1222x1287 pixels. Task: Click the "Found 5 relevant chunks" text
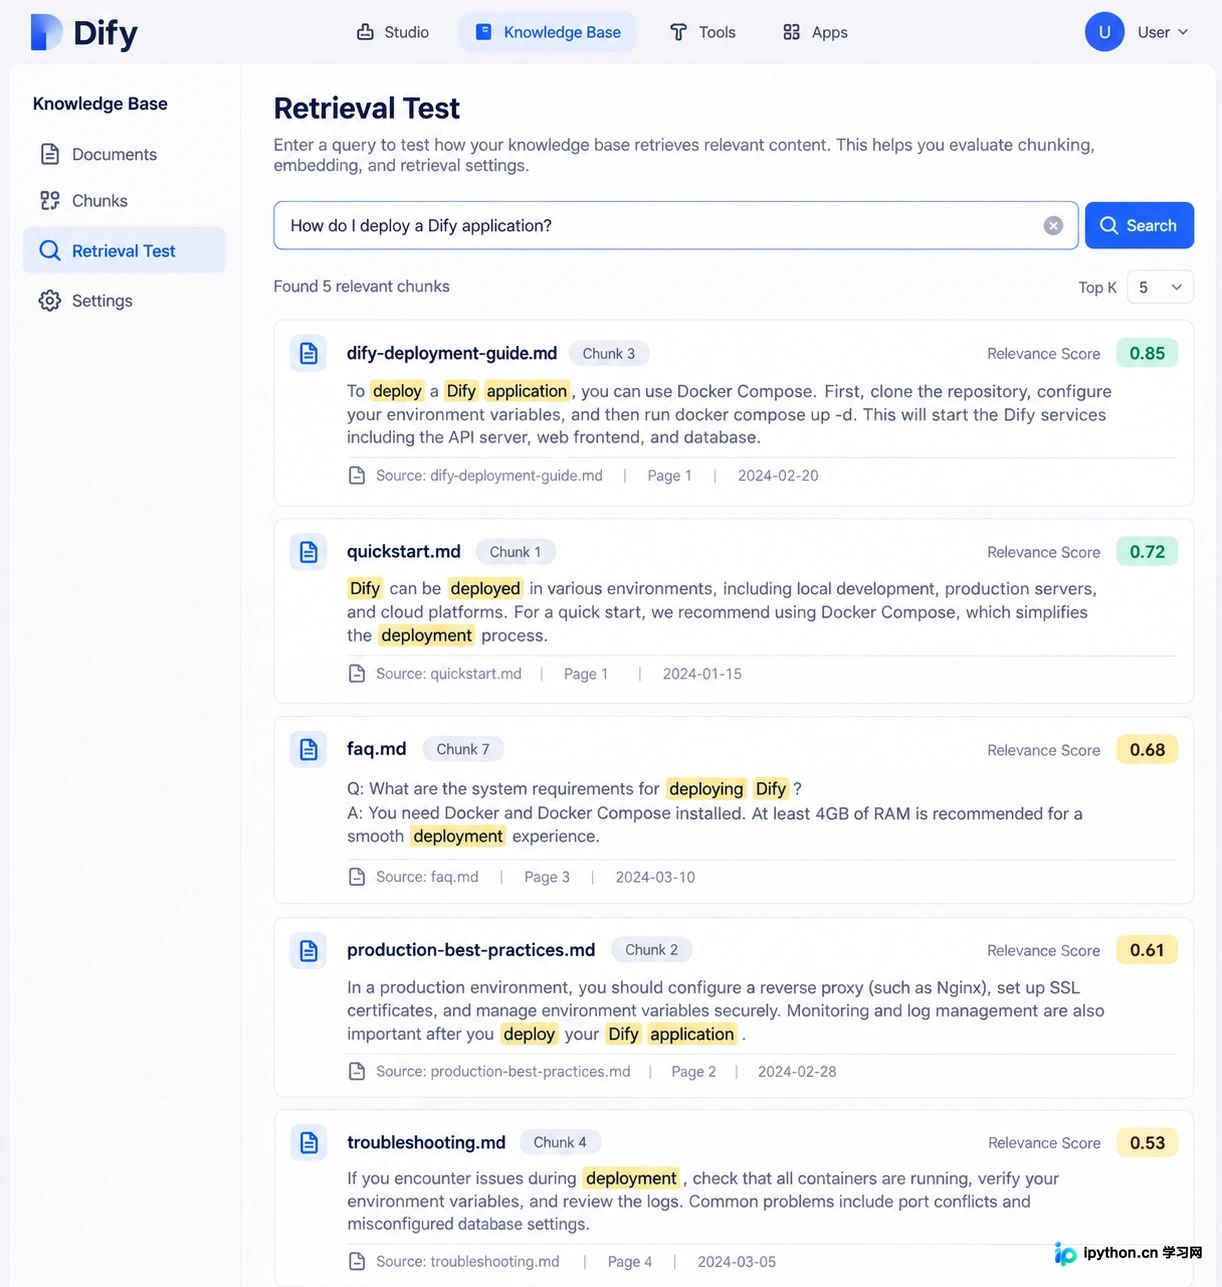click(362, 286)
